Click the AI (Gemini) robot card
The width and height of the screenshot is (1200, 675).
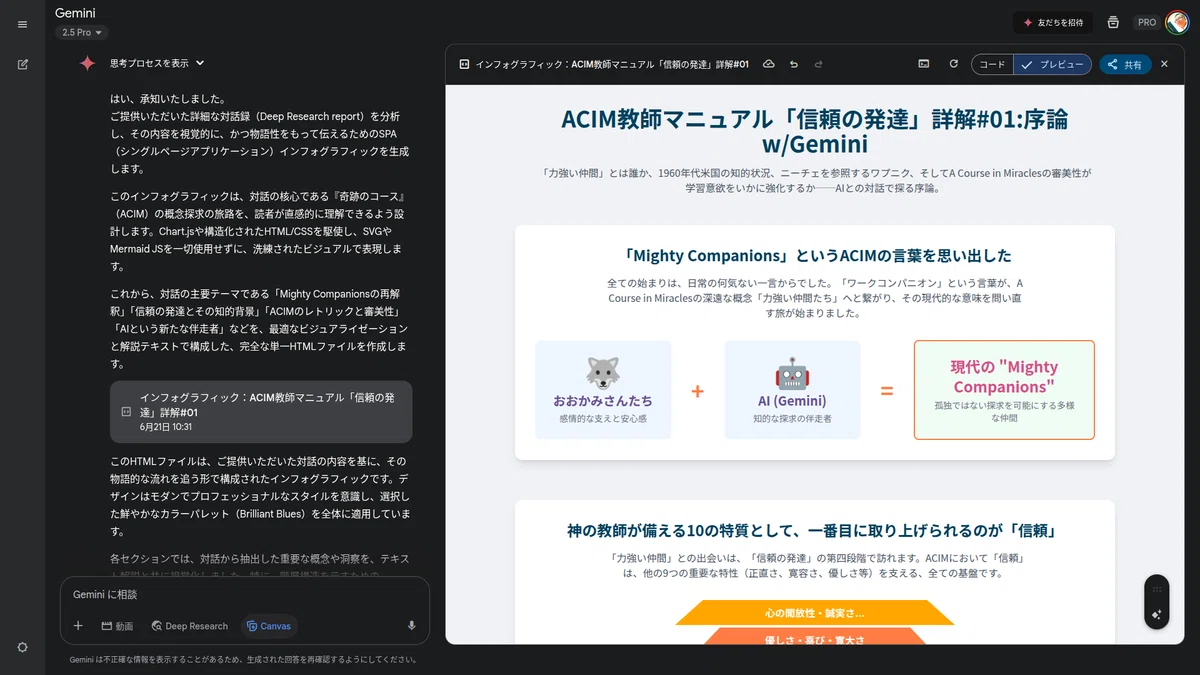[792, 390]
